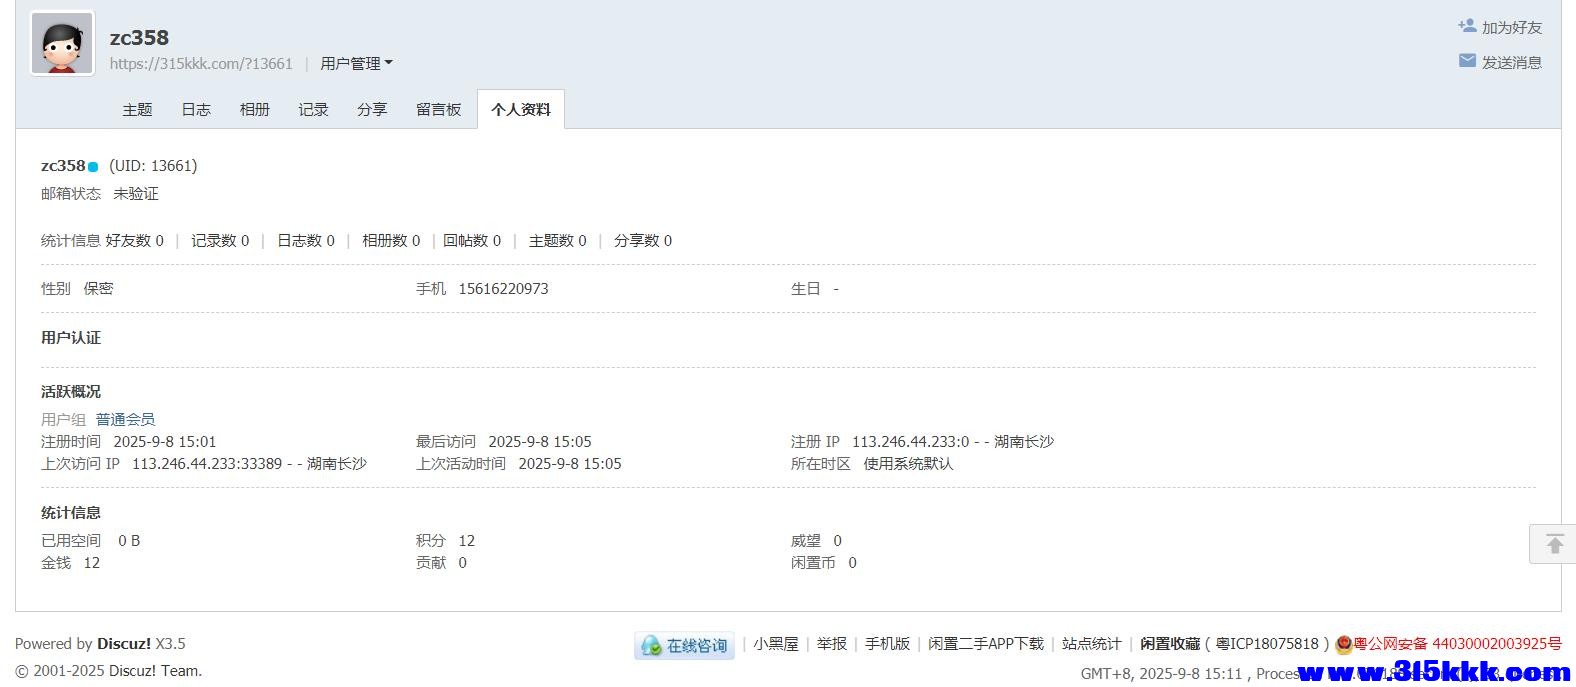This screenshot has height=687, width=1576.
Task: Open the 用户管理 dropdown menu
Action: tap(356, 64)
